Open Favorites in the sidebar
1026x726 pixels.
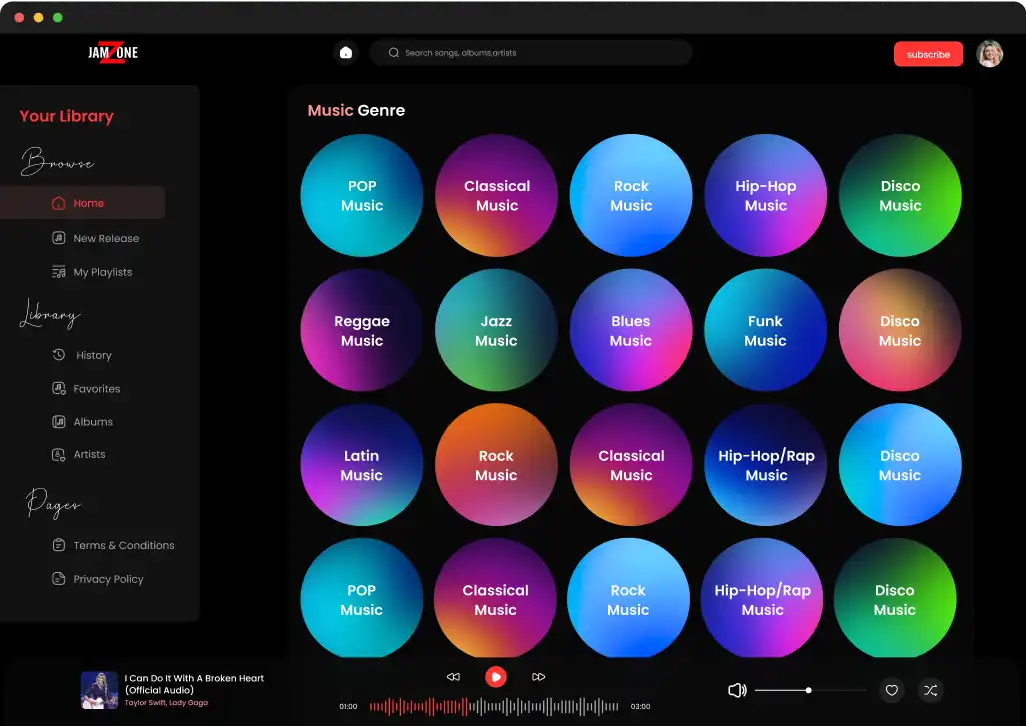click(86, 389)
